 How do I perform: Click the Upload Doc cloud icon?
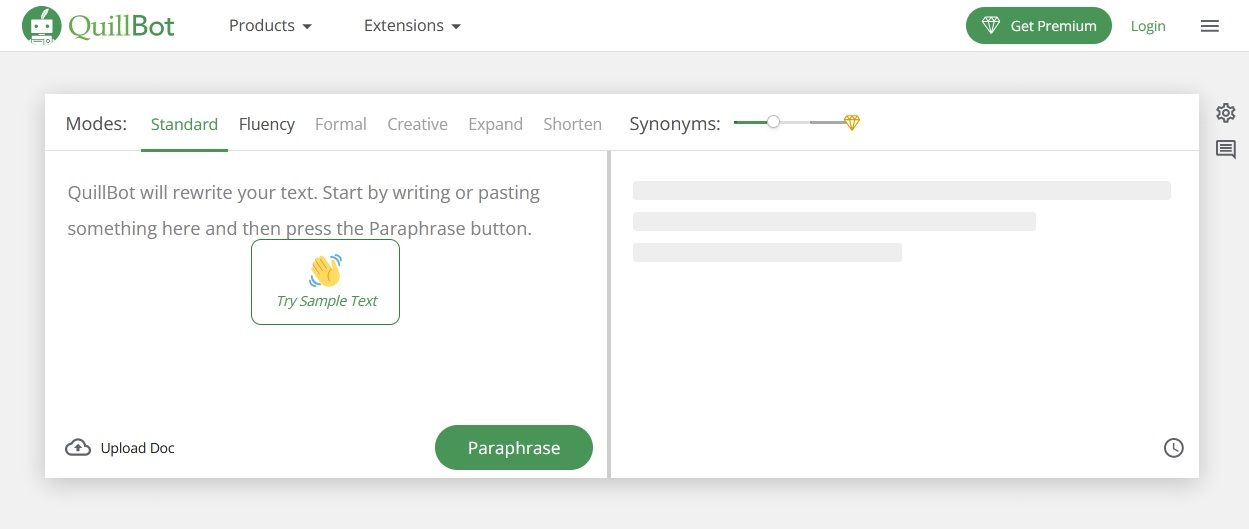(x=78, y=448)
